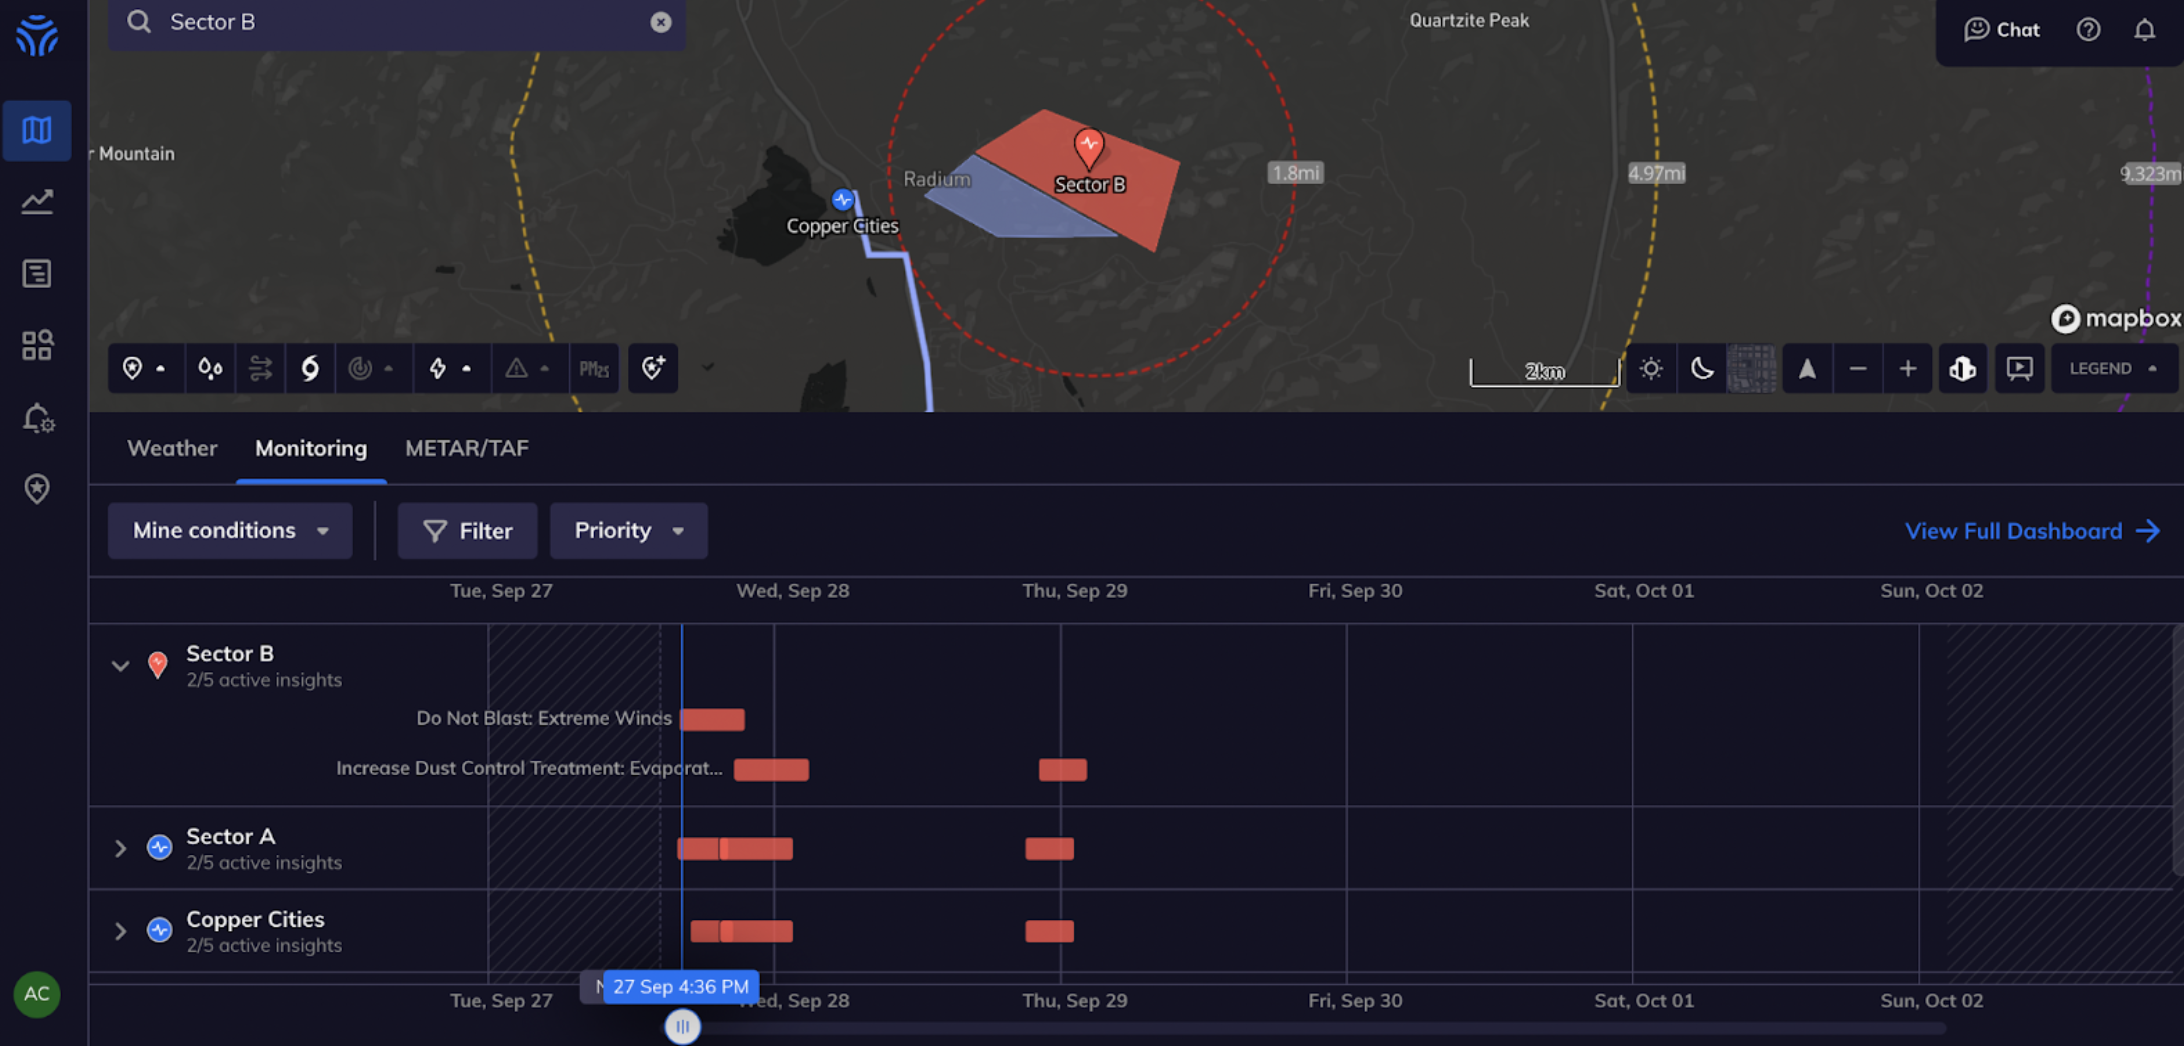Open the reports panel in the sidebar
The width and height of the screenshot is (2184, 1046).
[x=37, y=273]
